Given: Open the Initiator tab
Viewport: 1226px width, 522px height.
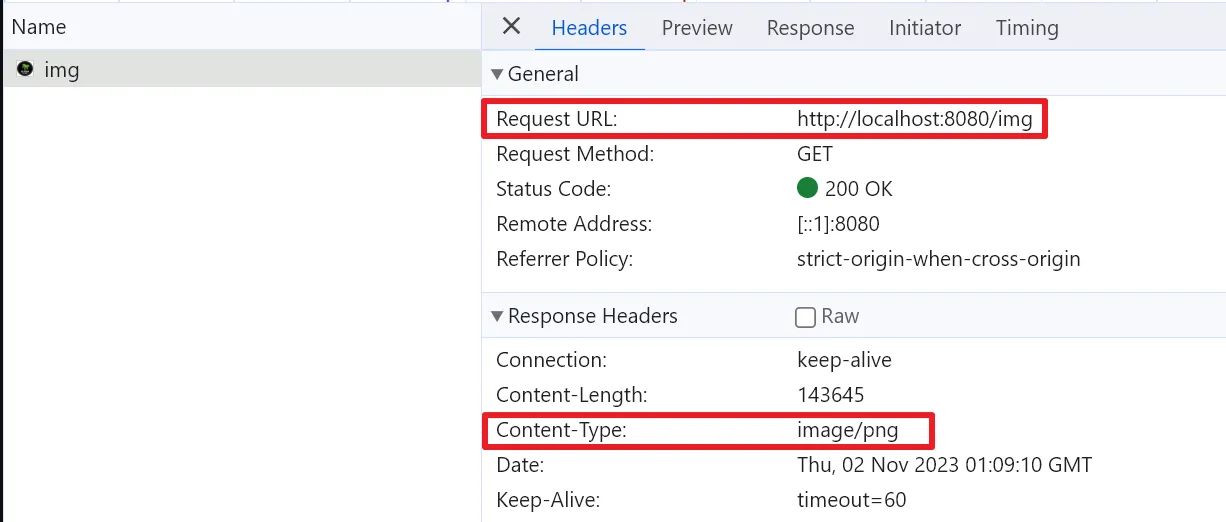Looking at the screenshot, I should (925, 28).
